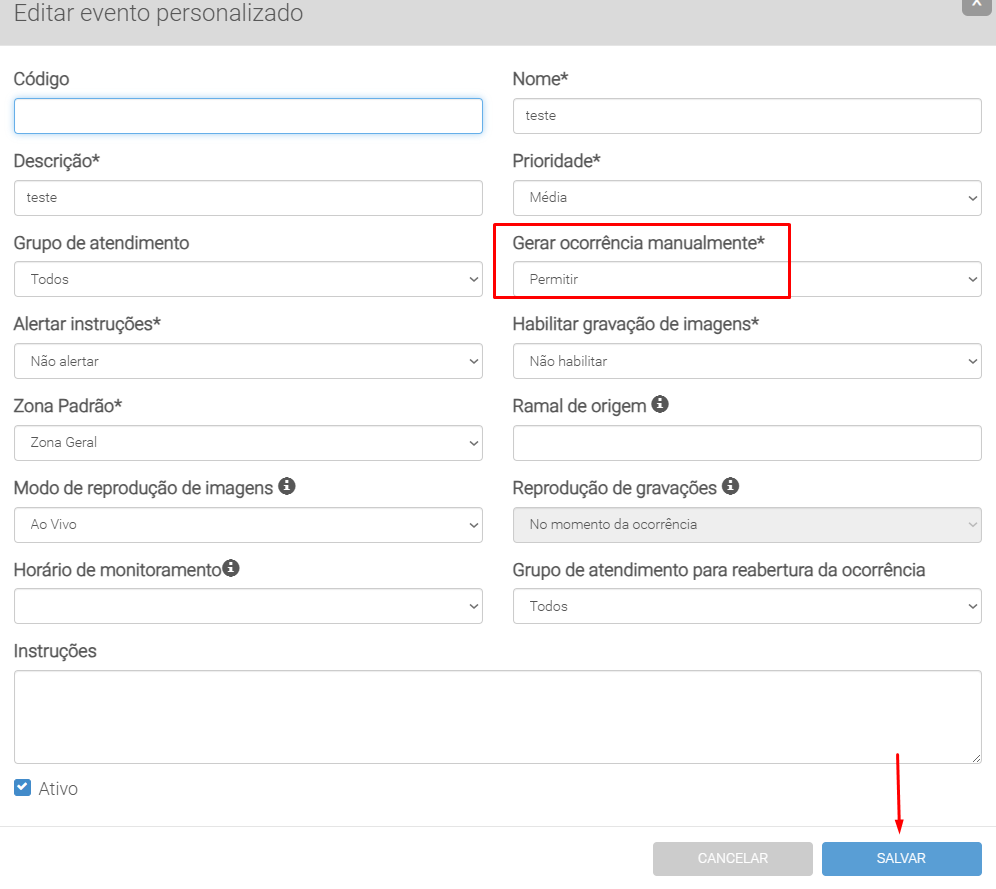Screen dimensions: 996x889
Task: Click info icon beside Reprodução de gravações
Action: tap(731, 487)
